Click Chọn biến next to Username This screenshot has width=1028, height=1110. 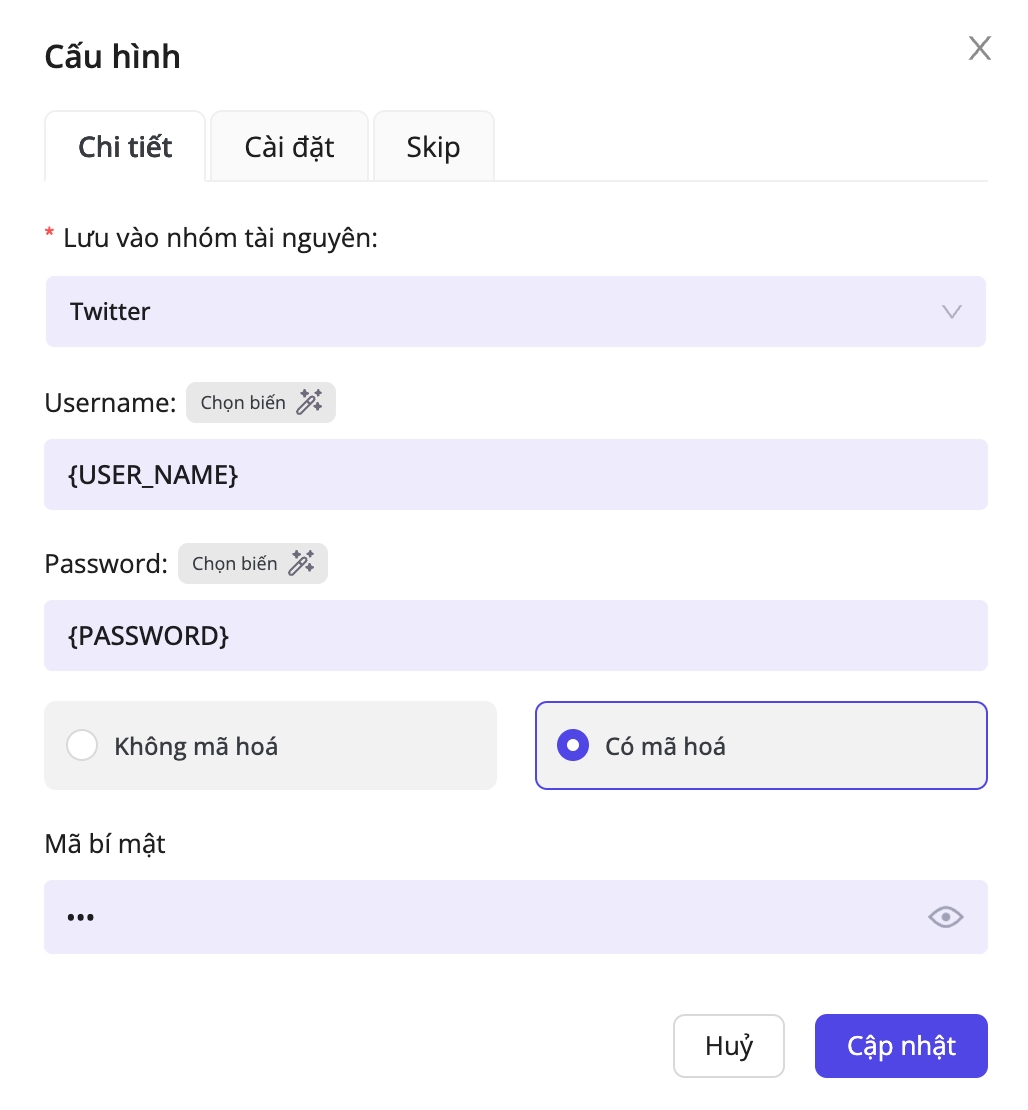pos(243,403)
